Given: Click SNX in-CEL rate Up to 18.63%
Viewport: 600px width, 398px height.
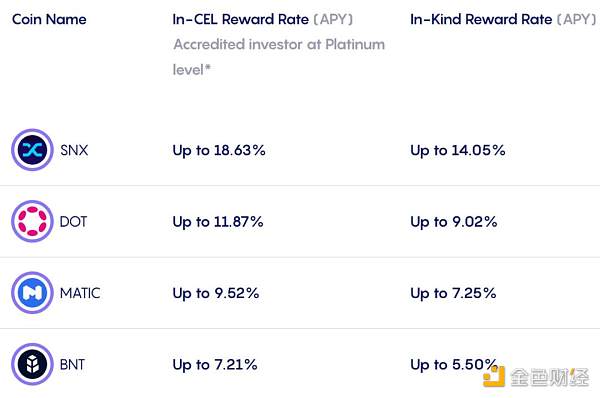Looking at the screenshot, I should pos(219,150).
